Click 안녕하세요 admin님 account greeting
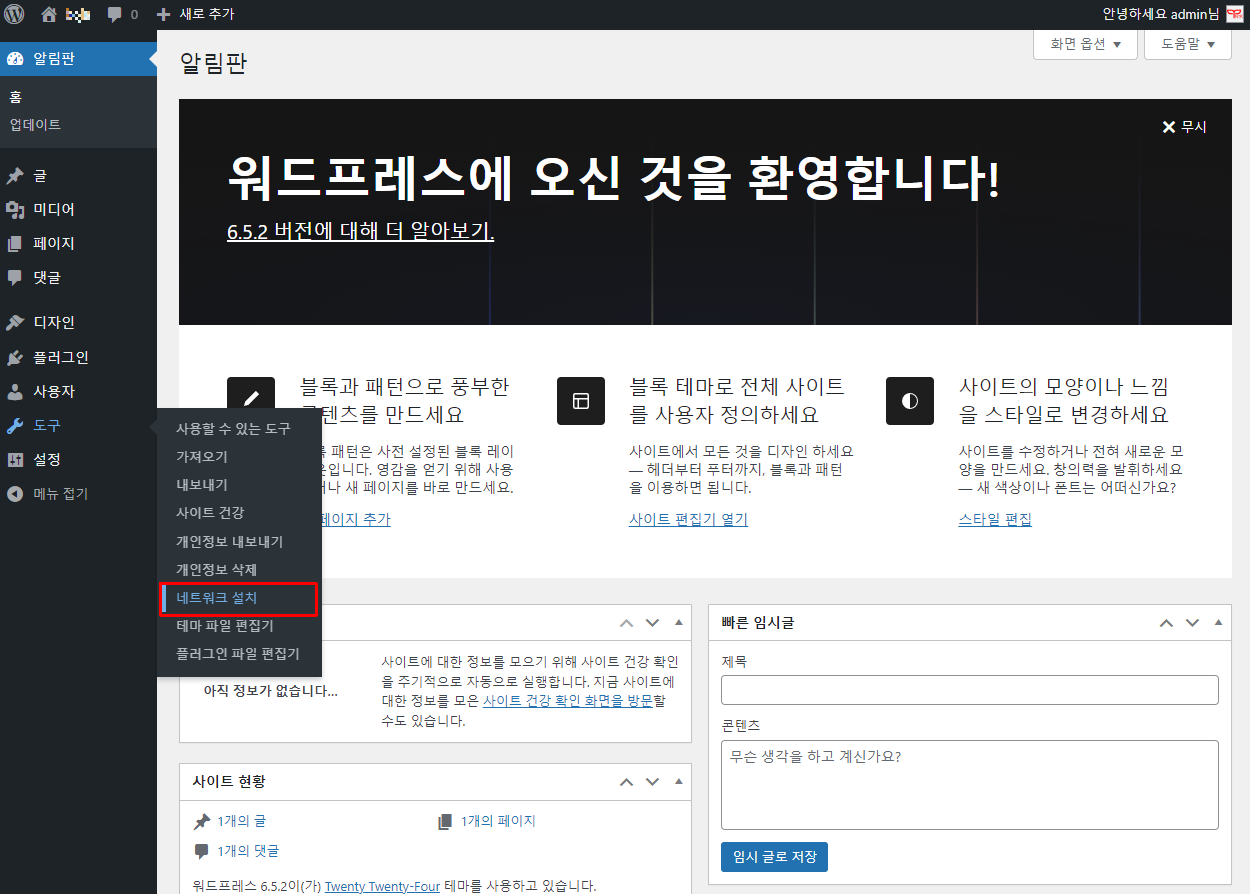The height and width of the screenshot is (894, 1250). tap(1161, 14)
